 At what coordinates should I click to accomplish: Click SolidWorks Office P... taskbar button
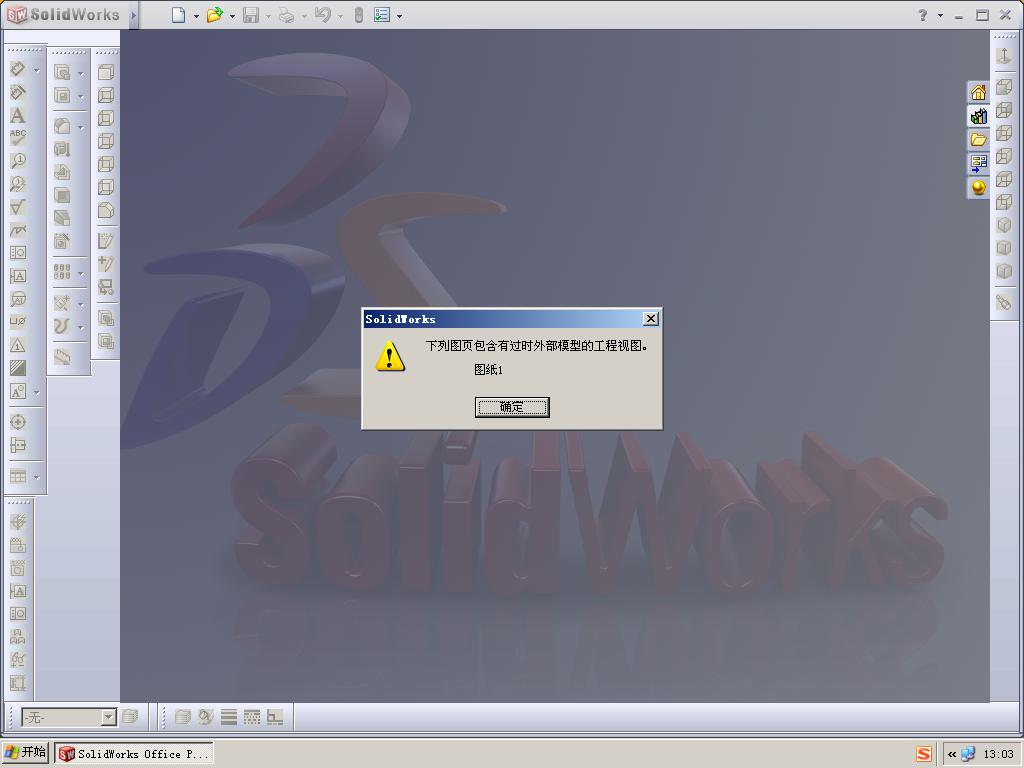pos(134,754)
